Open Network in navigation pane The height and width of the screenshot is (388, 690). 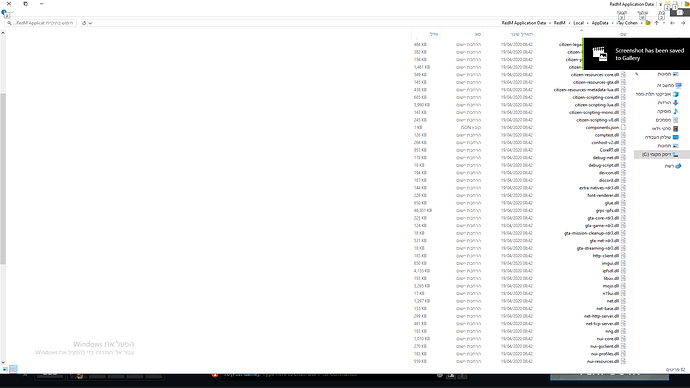673,166
